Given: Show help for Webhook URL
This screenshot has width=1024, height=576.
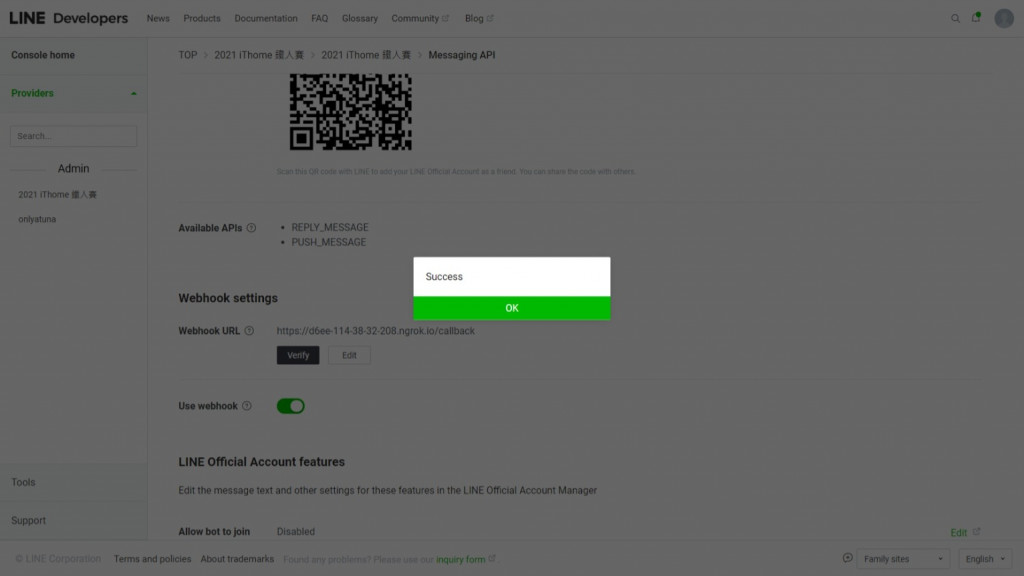Looking at the screenshot, I should coord(249,331).
